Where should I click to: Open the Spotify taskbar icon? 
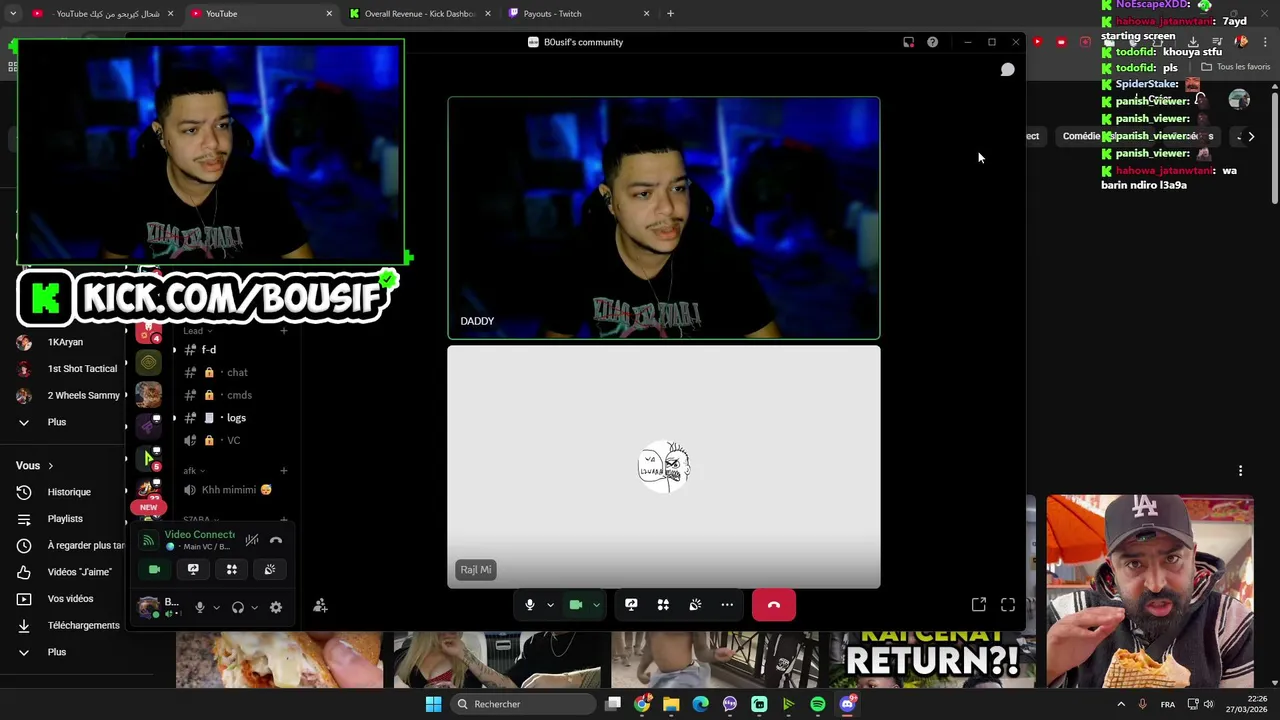point(818,704)
